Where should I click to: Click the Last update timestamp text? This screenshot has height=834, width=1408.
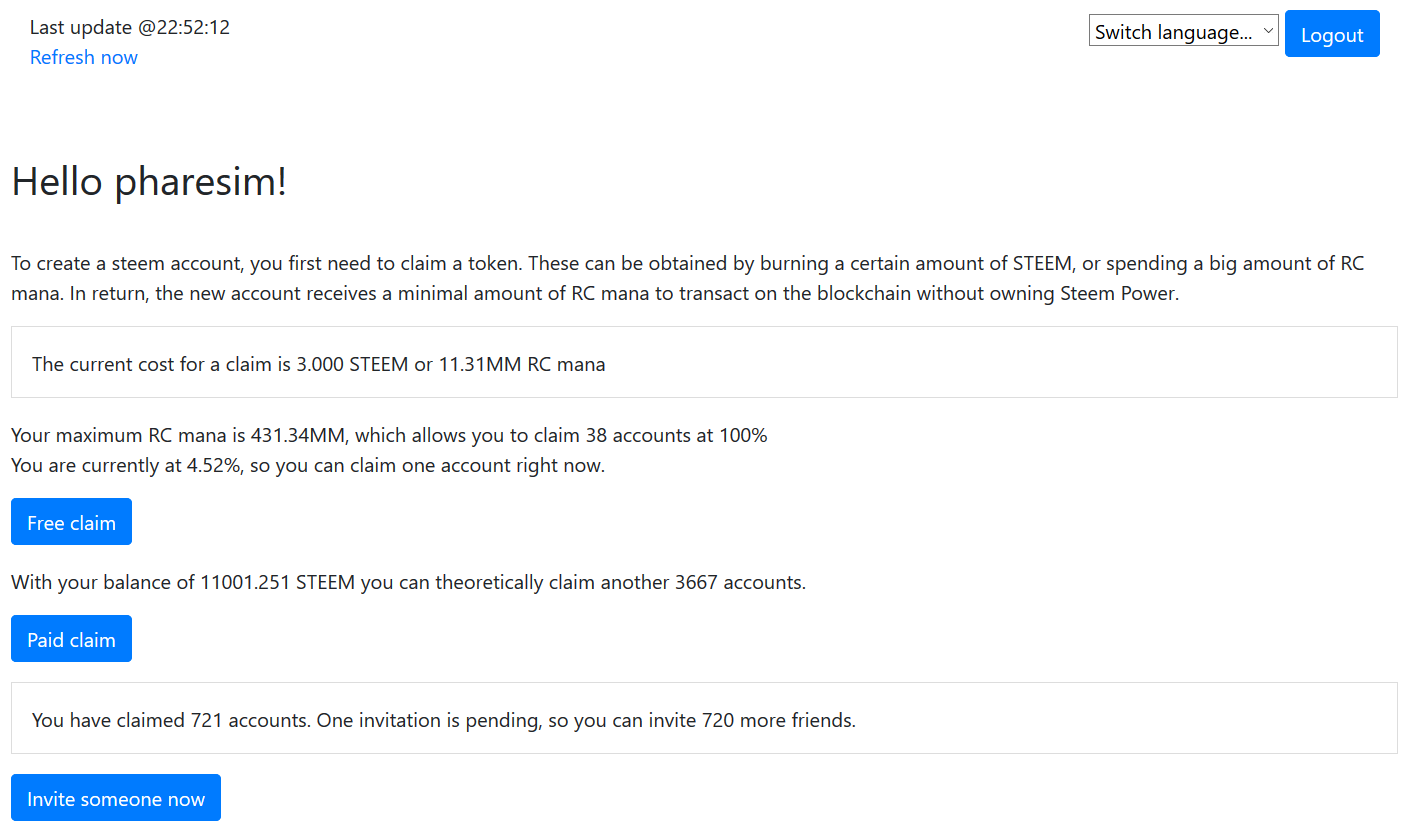(x=130, y=27)
